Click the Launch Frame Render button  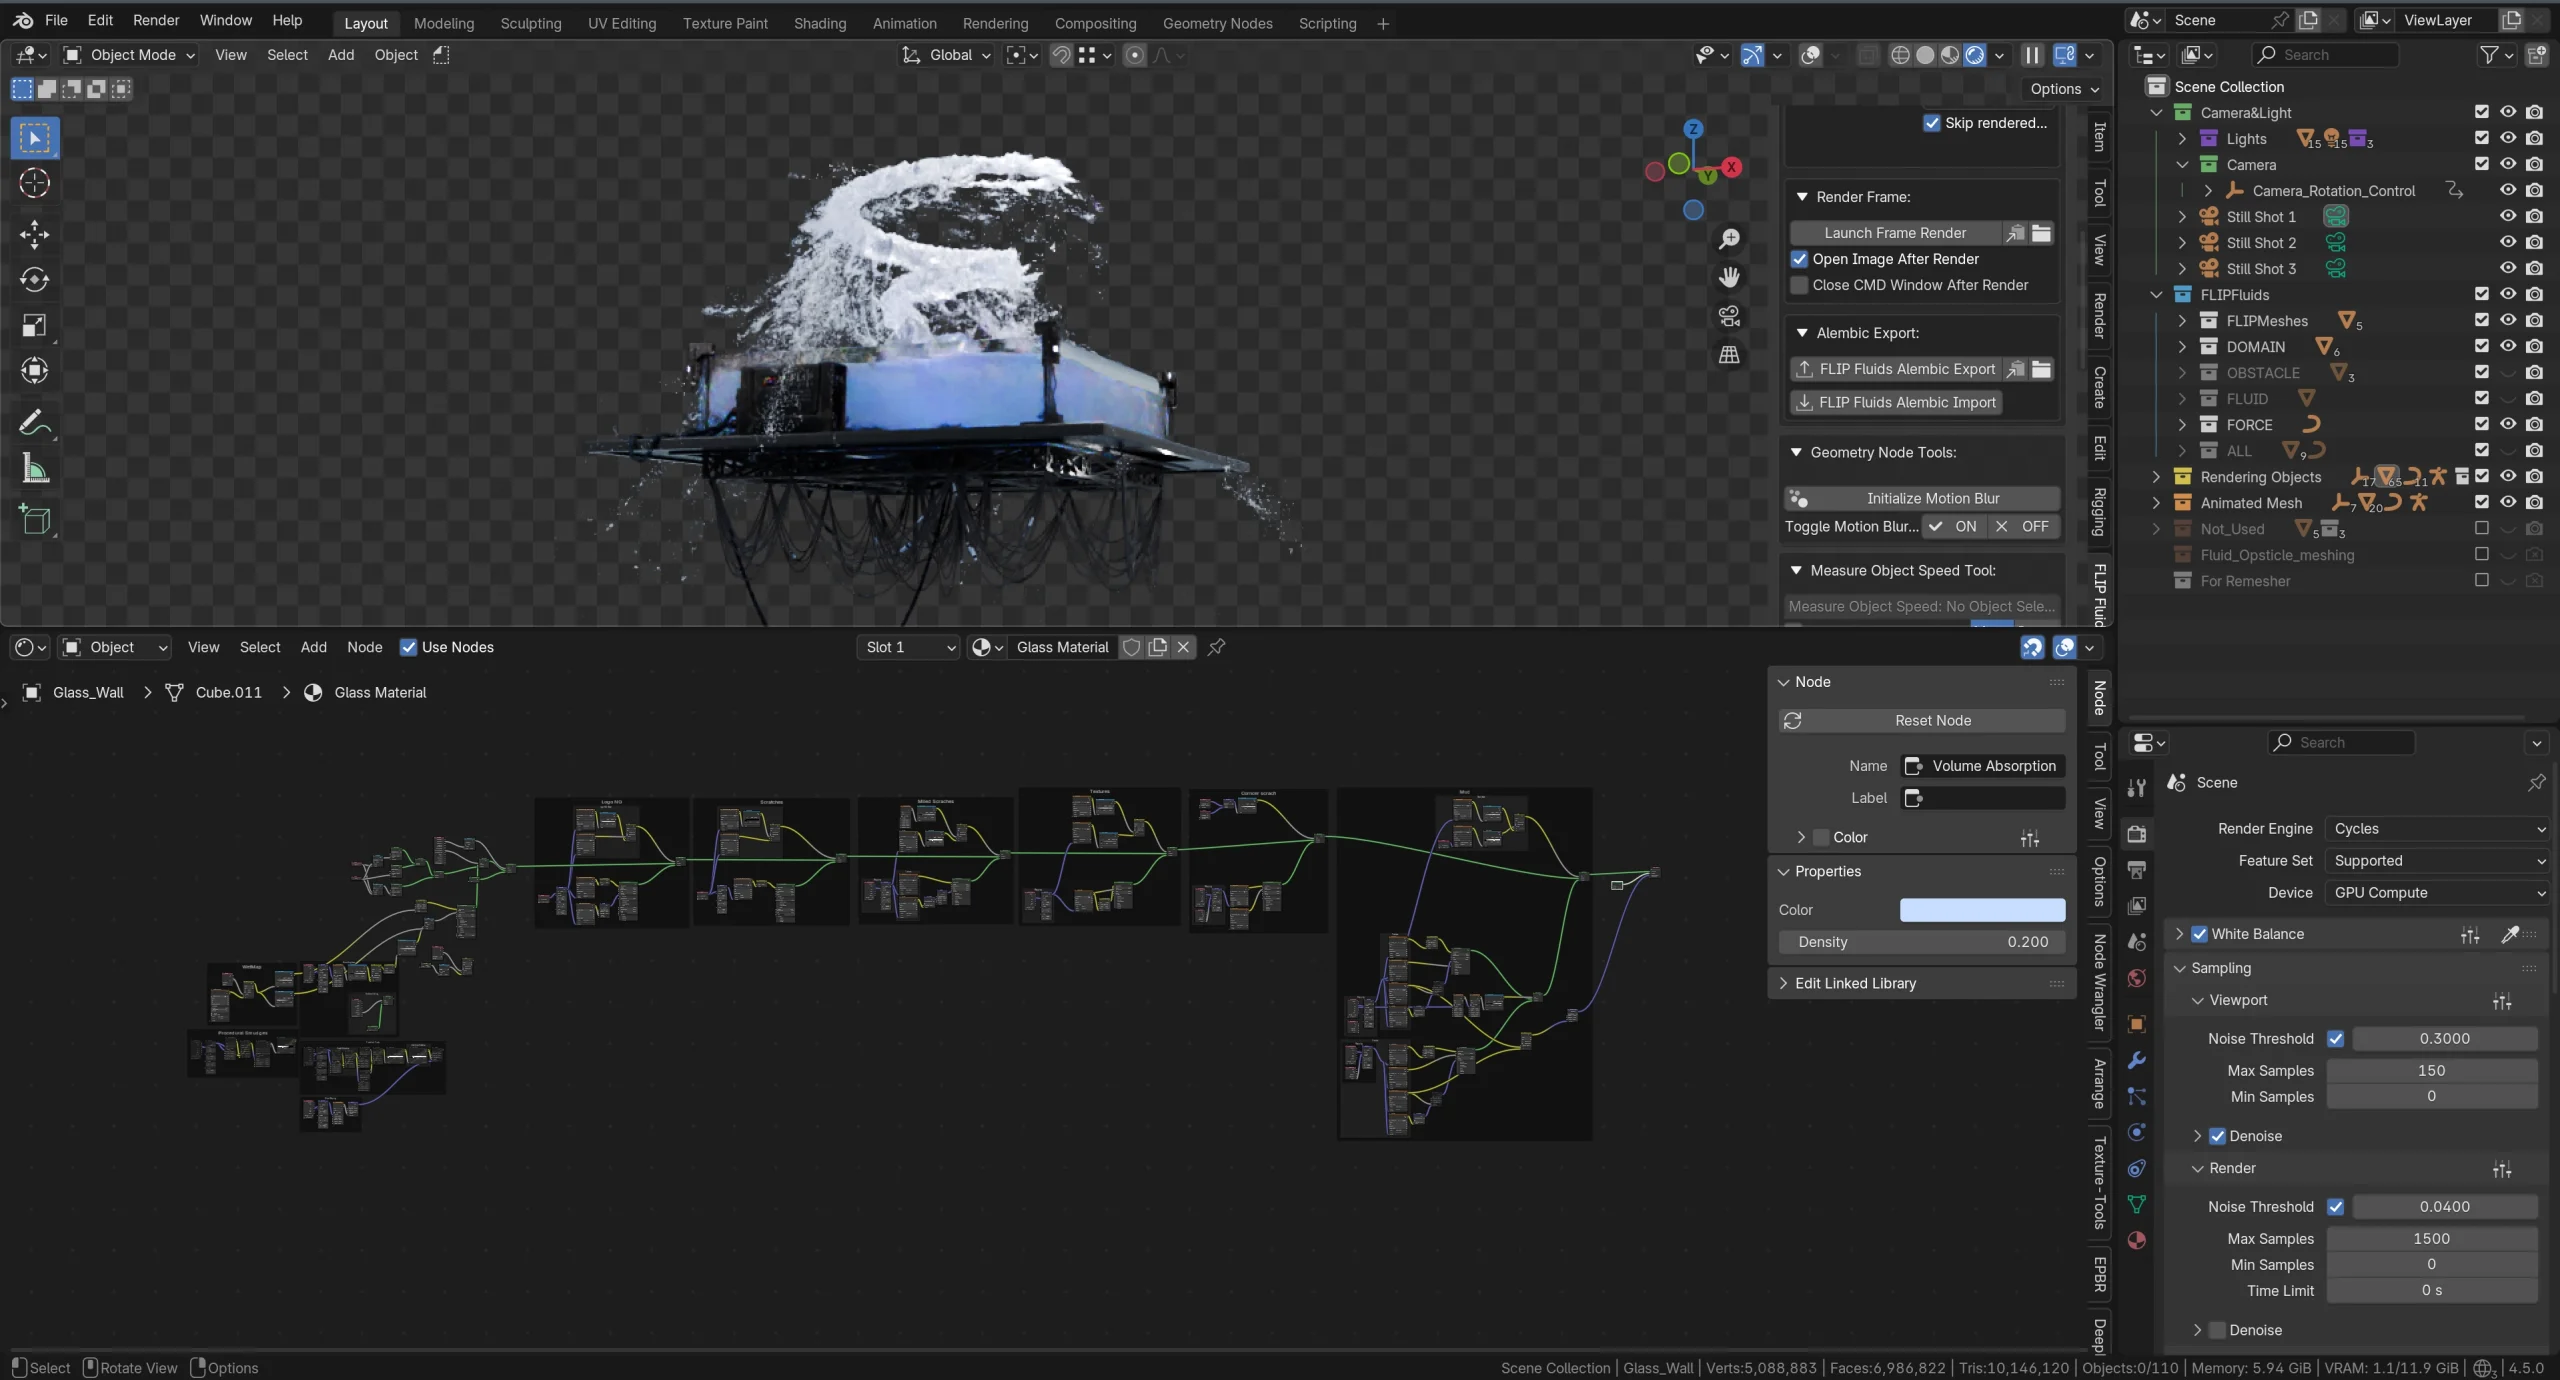coord(1895,232)
